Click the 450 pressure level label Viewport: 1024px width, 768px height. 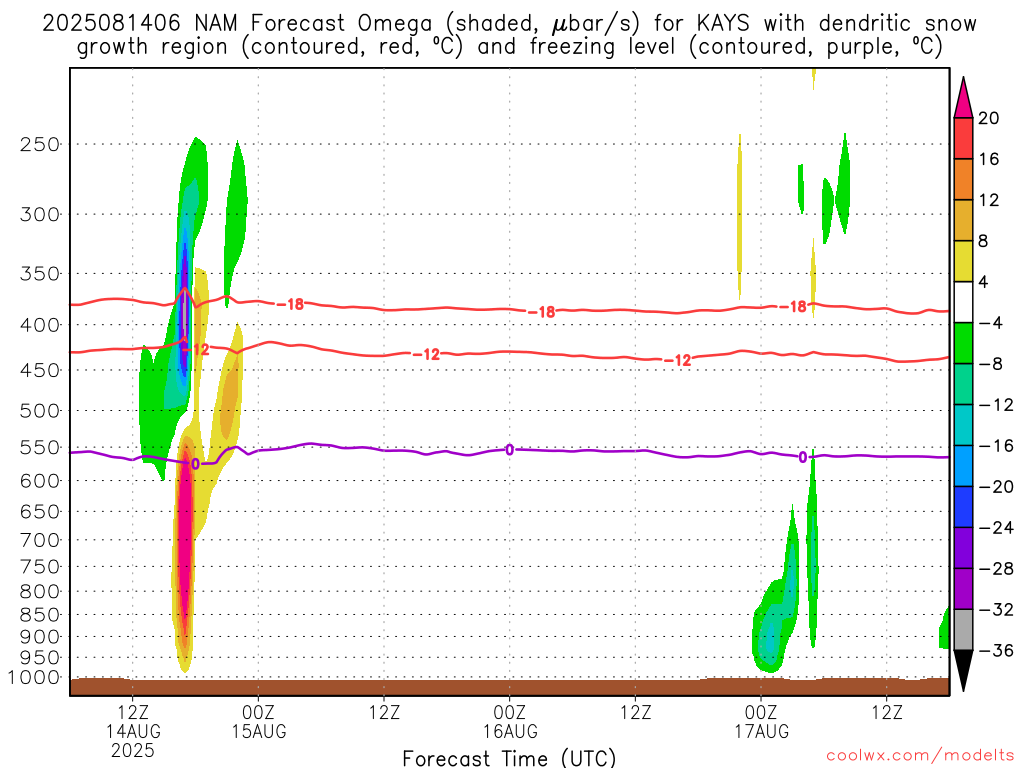tap(40, 370)
